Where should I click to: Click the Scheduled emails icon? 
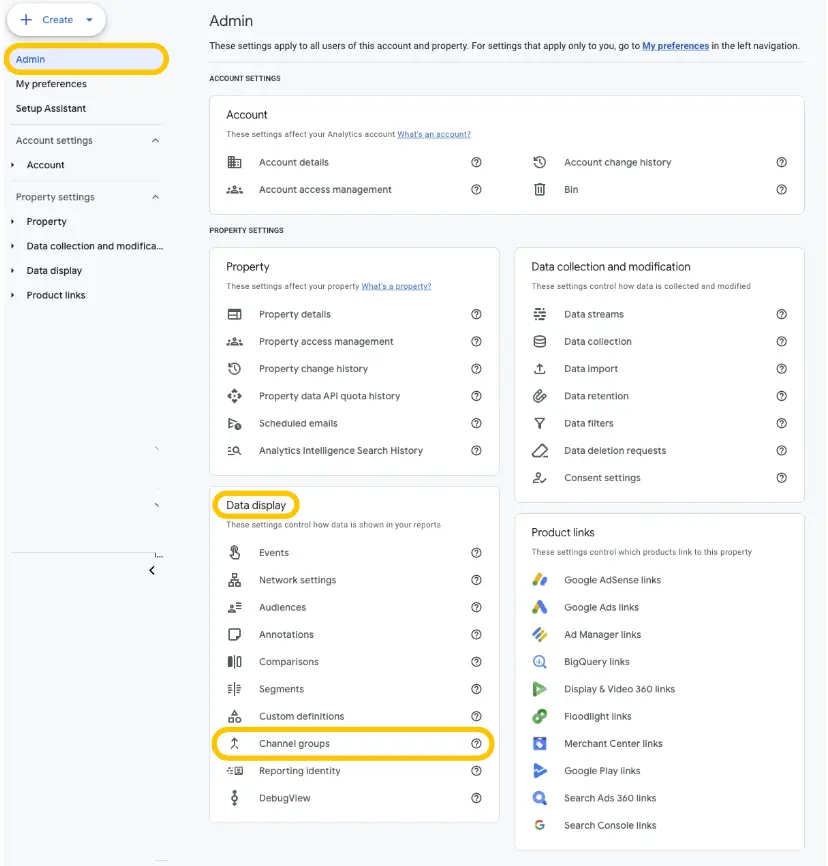point(234,424)
